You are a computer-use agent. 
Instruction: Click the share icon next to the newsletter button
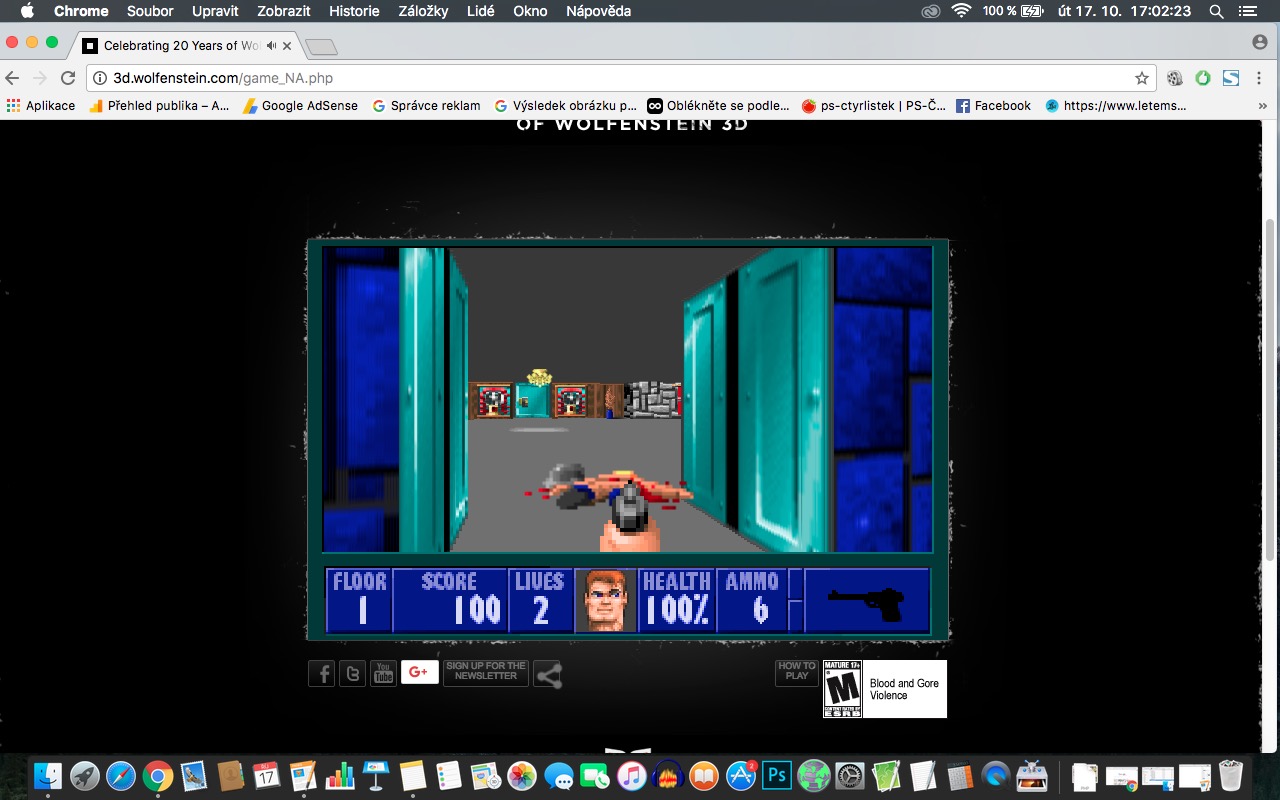point(548,675)
